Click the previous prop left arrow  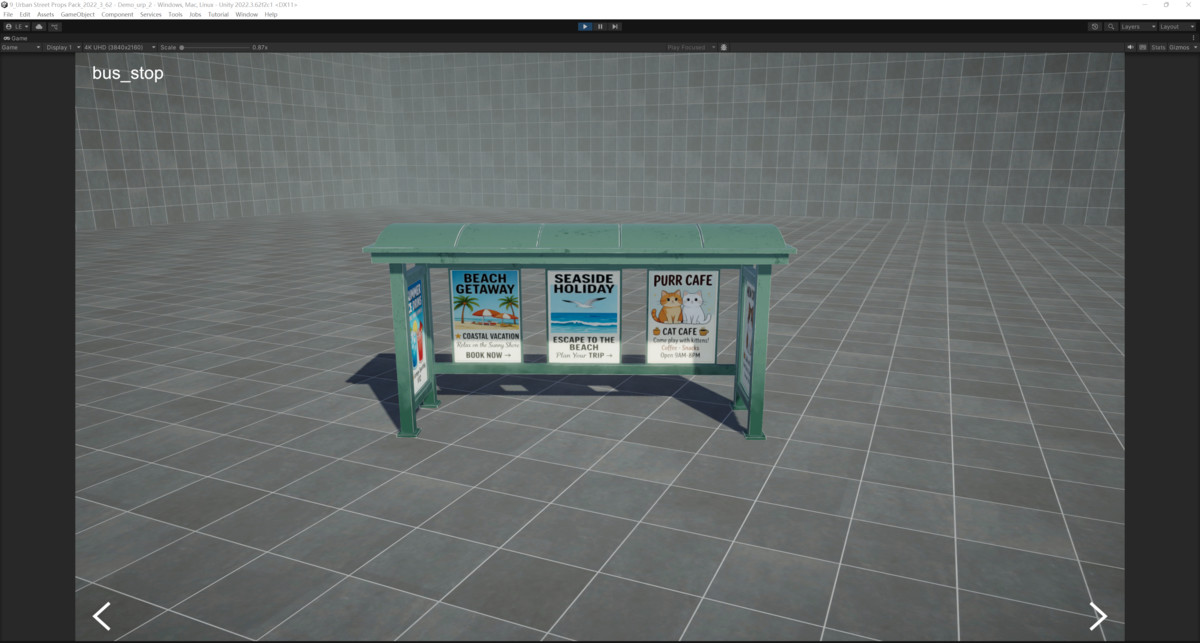pos(101,616)
